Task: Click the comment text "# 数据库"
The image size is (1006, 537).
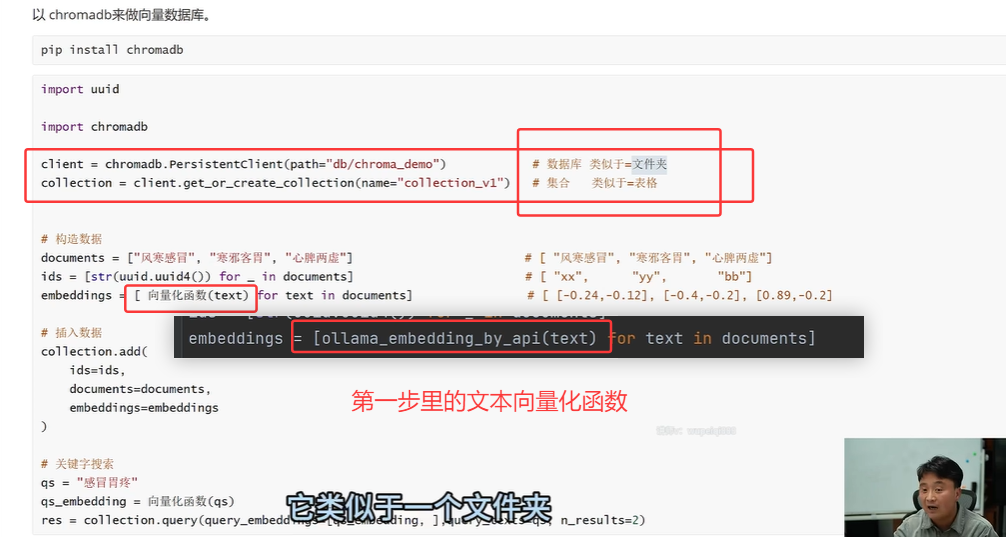Action: click(x=557, y=164)
